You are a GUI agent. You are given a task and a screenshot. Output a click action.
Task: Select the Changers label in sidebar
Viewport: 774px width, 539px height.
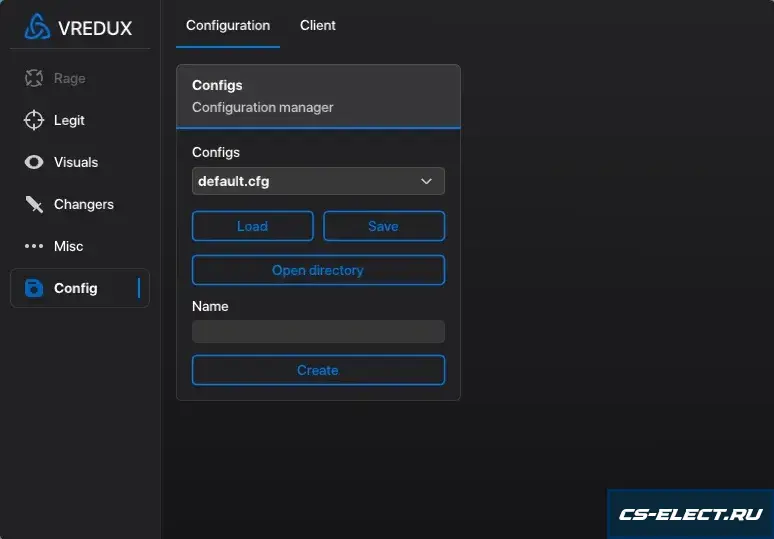point(84,204)
